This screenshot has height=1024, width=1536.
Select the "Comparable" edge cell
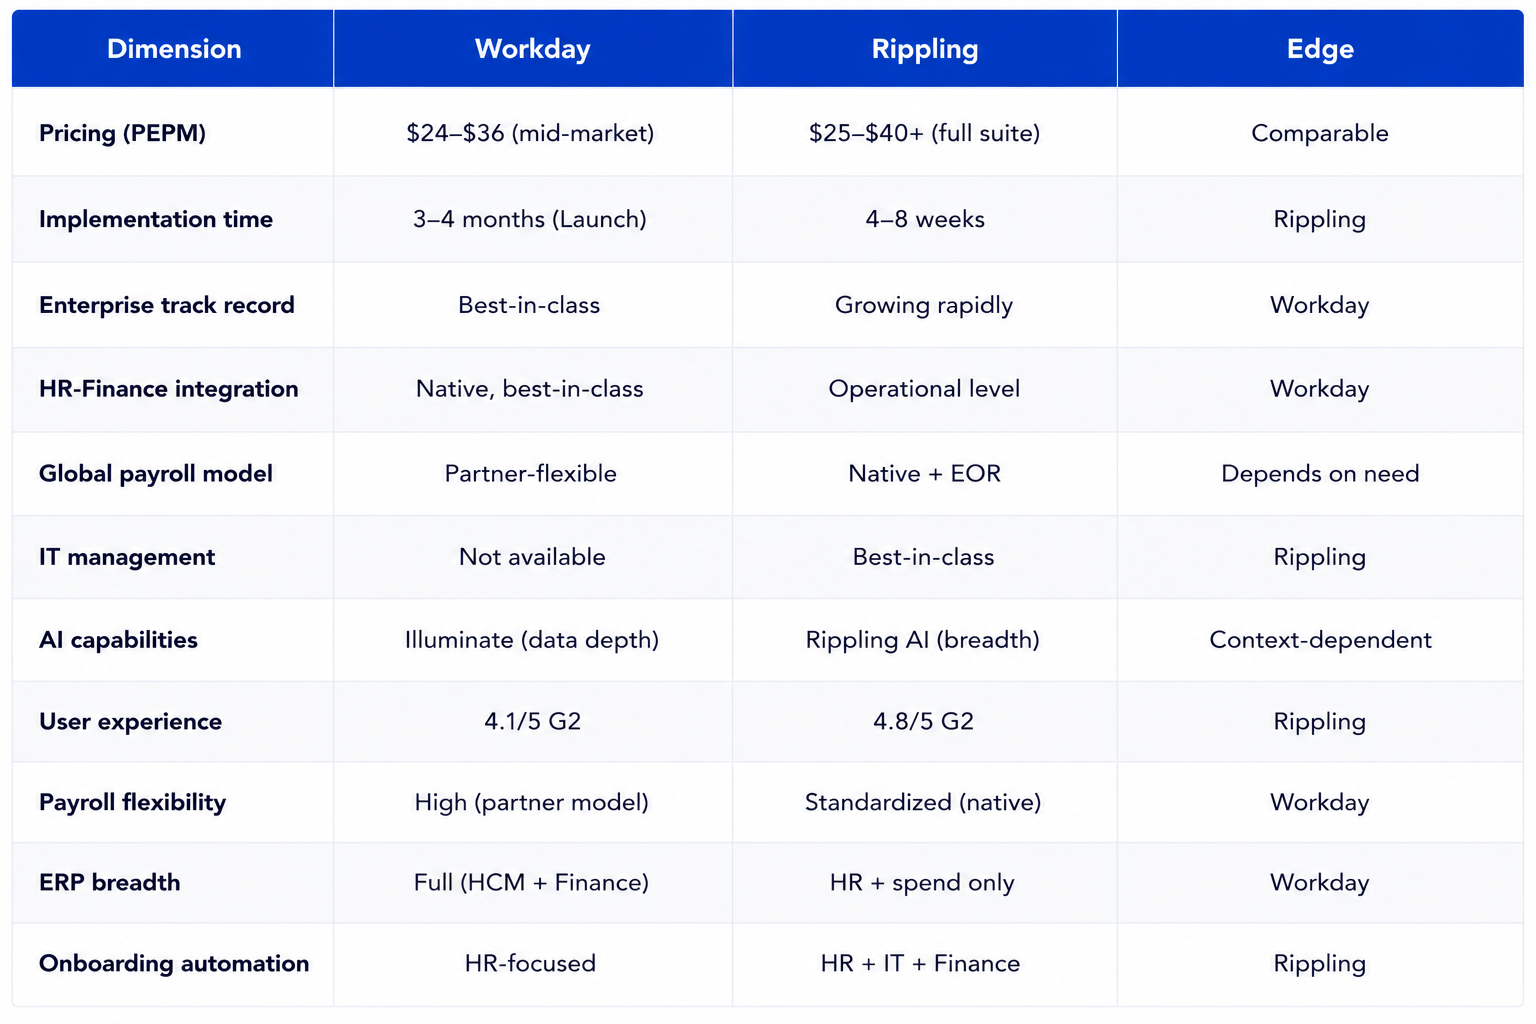pyautogui.click(x=1320, y=133)
